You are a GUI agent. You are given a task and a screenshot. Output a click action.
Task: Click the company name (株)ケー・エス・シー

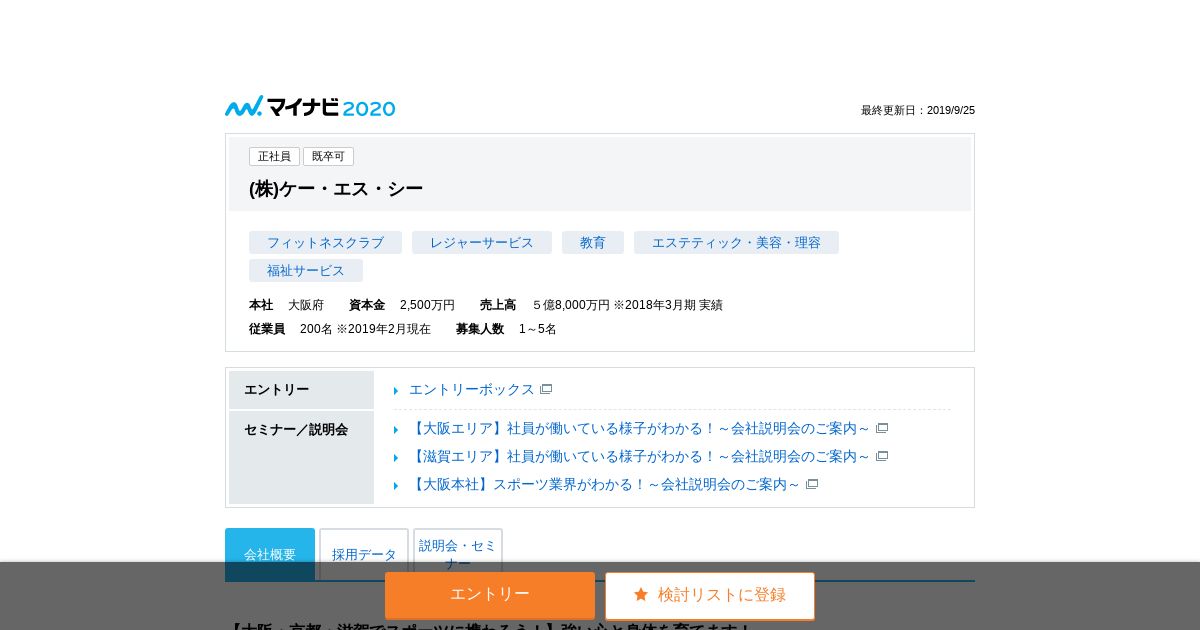click(336, 189)
